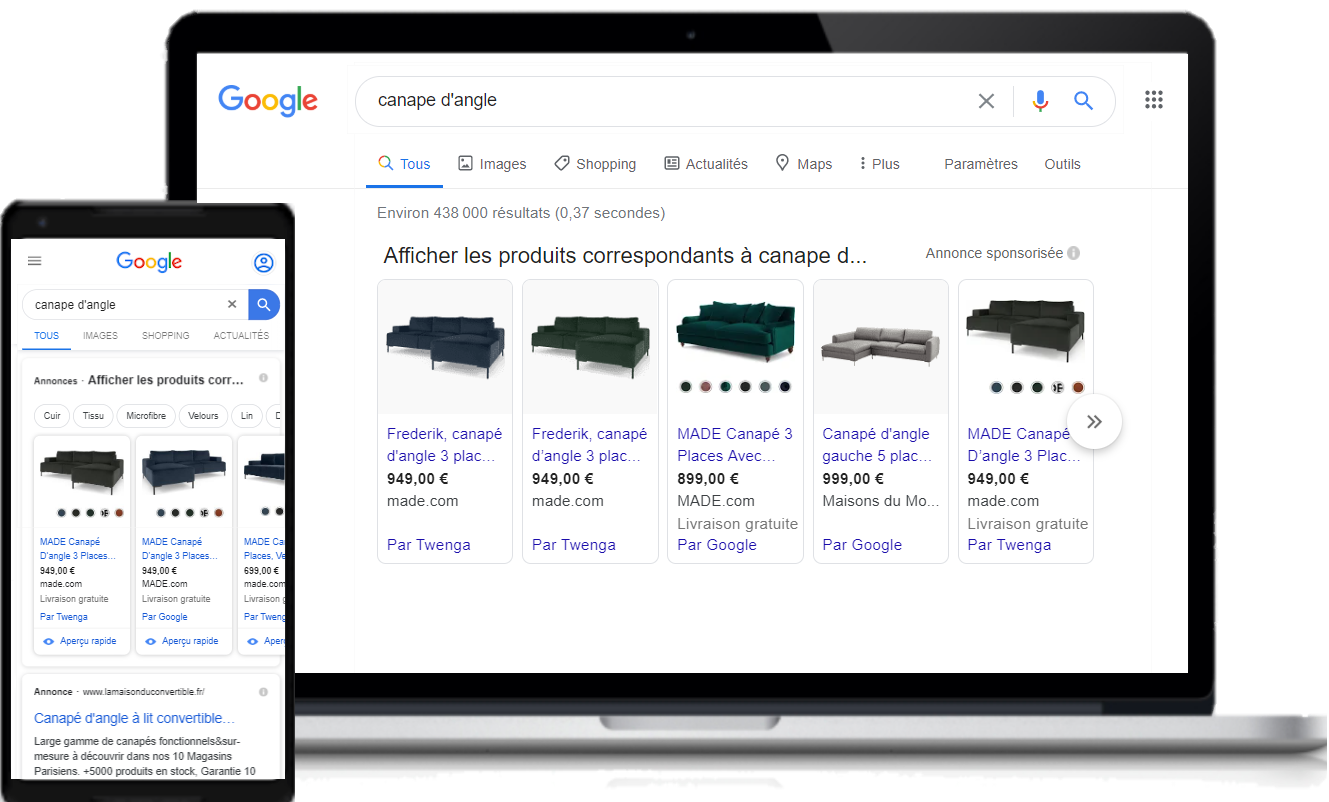Viewport: 1329px width, 802px height.
Task: Tap Par Google on the phone's second product card
Action: (x=165, y=617)
